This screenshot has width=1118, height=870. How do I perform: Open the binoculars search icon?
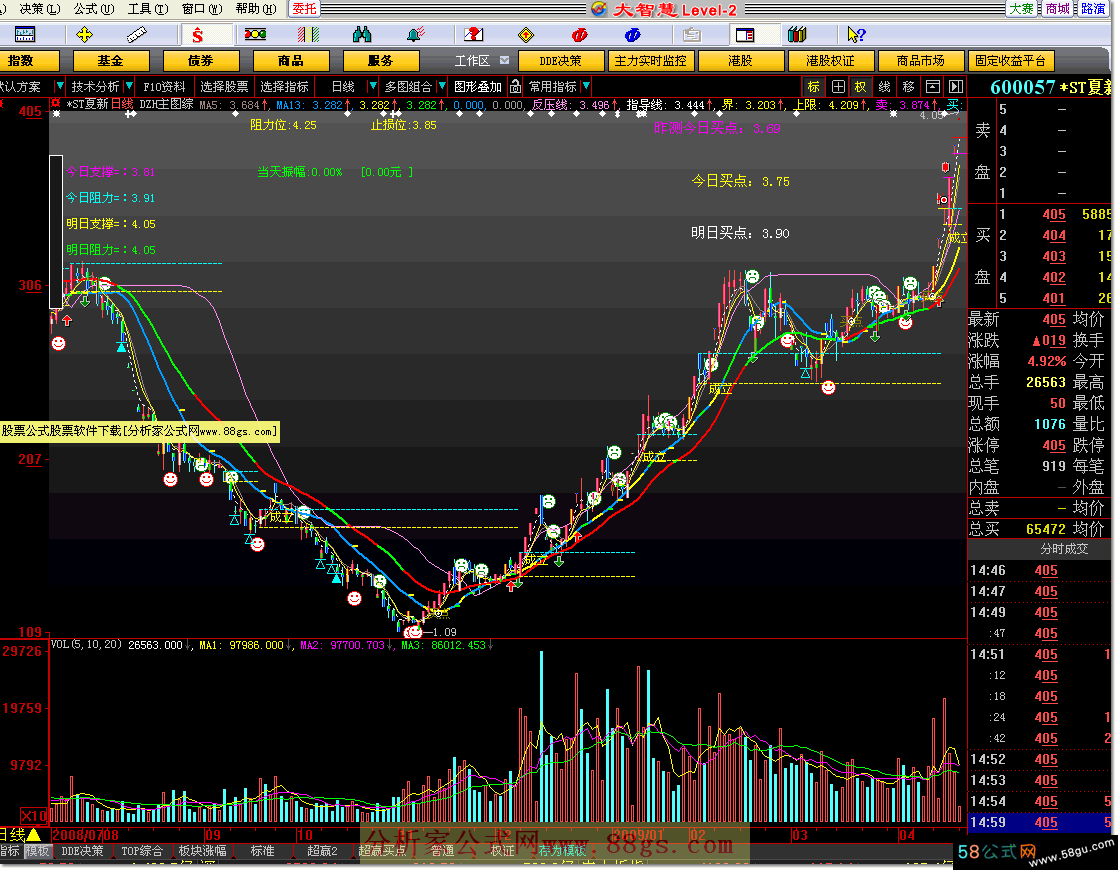click(362, 34)
